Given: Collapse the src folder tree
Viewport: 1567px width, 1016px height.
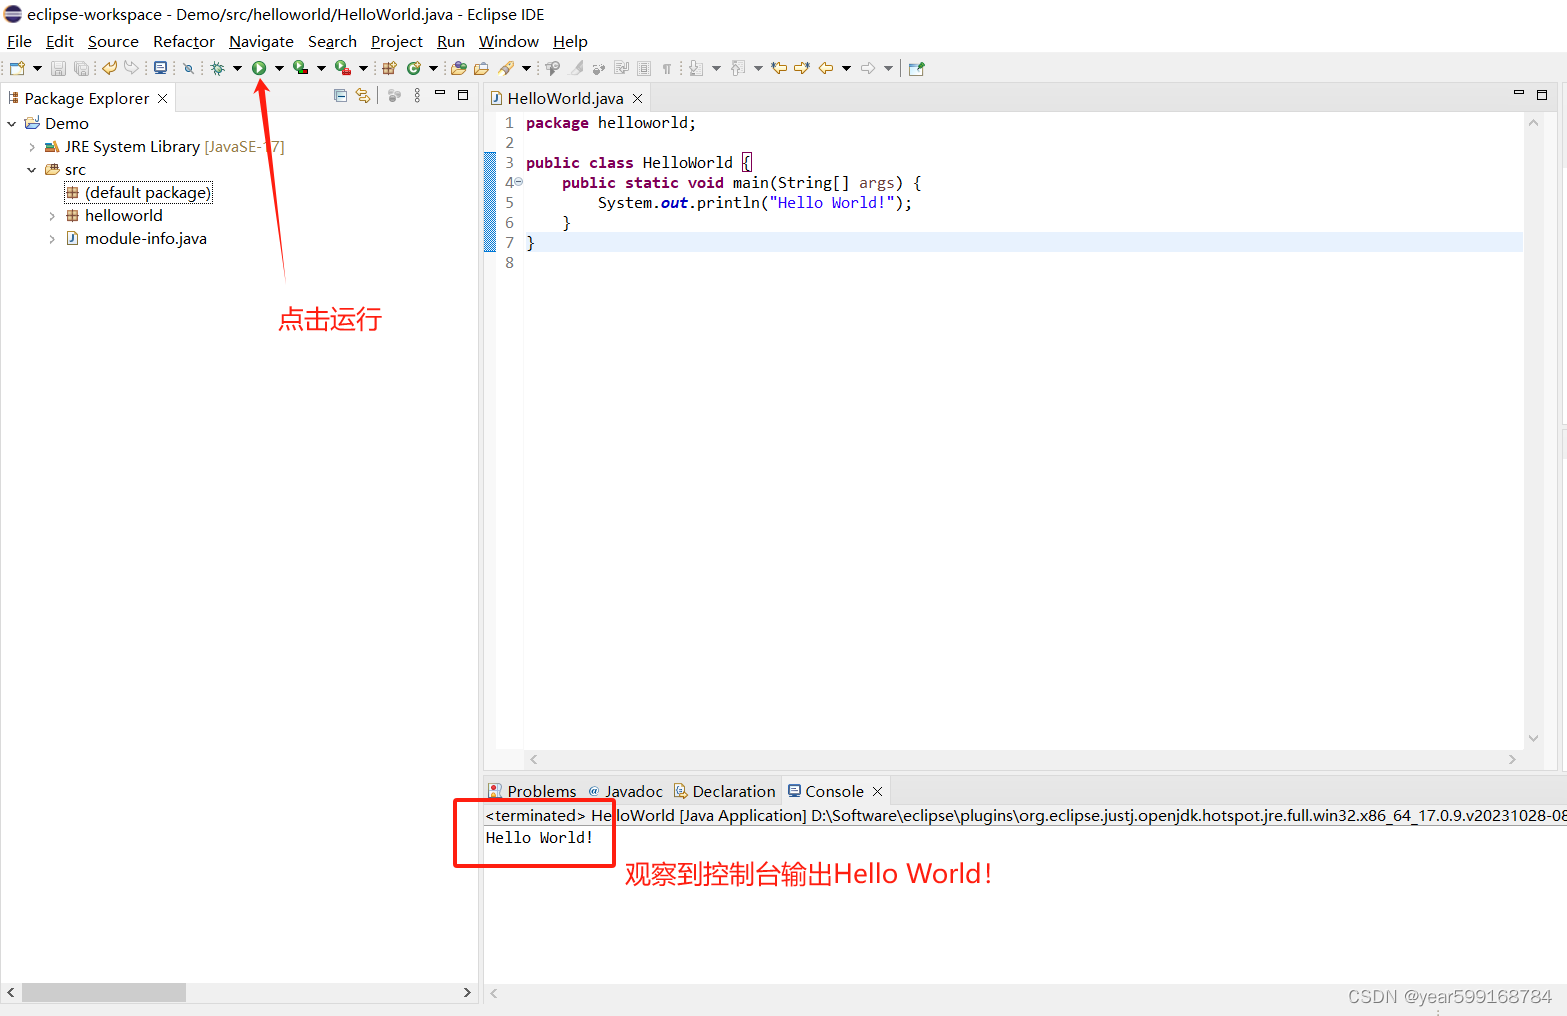Looking at the screenshot, I should click(31, 169).
